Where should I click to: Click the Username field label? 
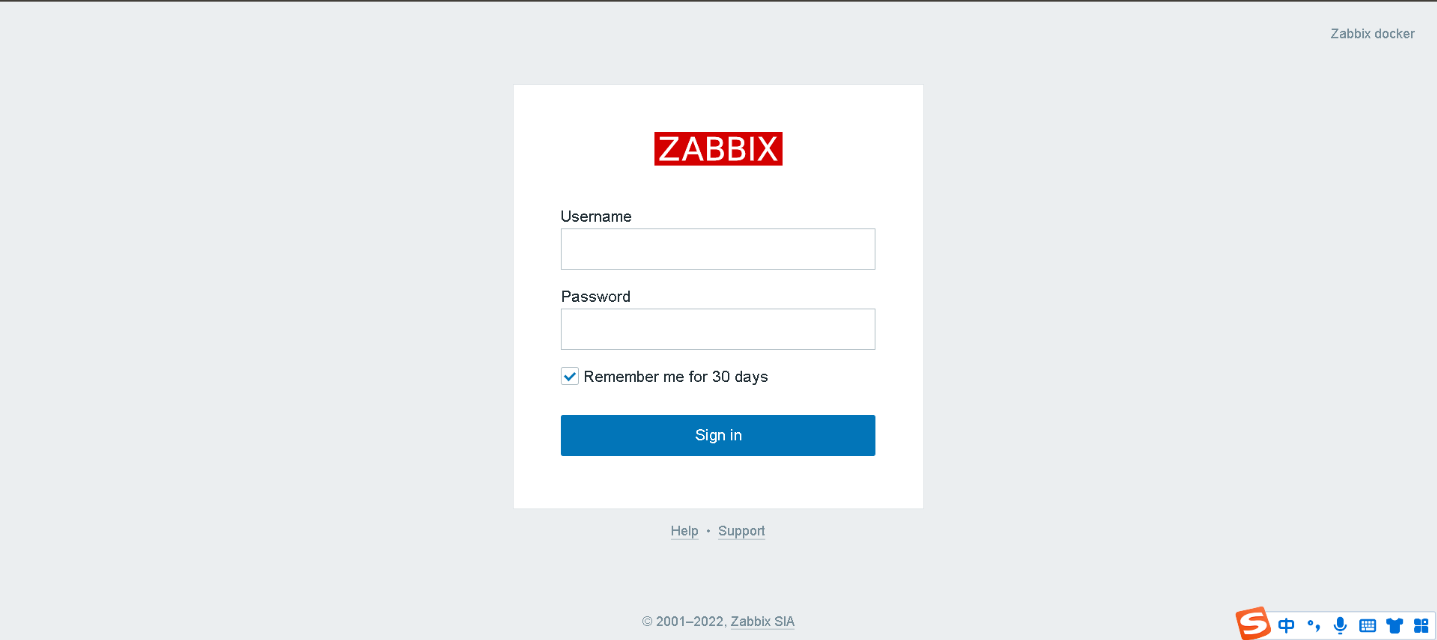(x=596, y=216)
